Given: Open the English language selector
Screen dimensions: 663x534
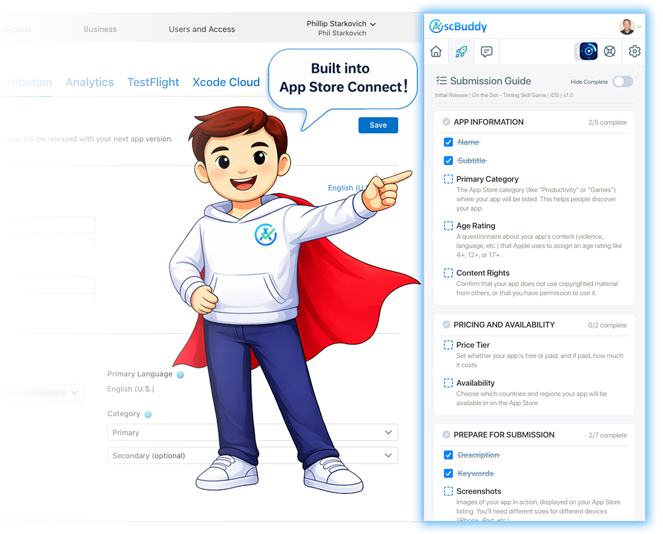Looking at the screenshot, I should (x=346, y=188).
